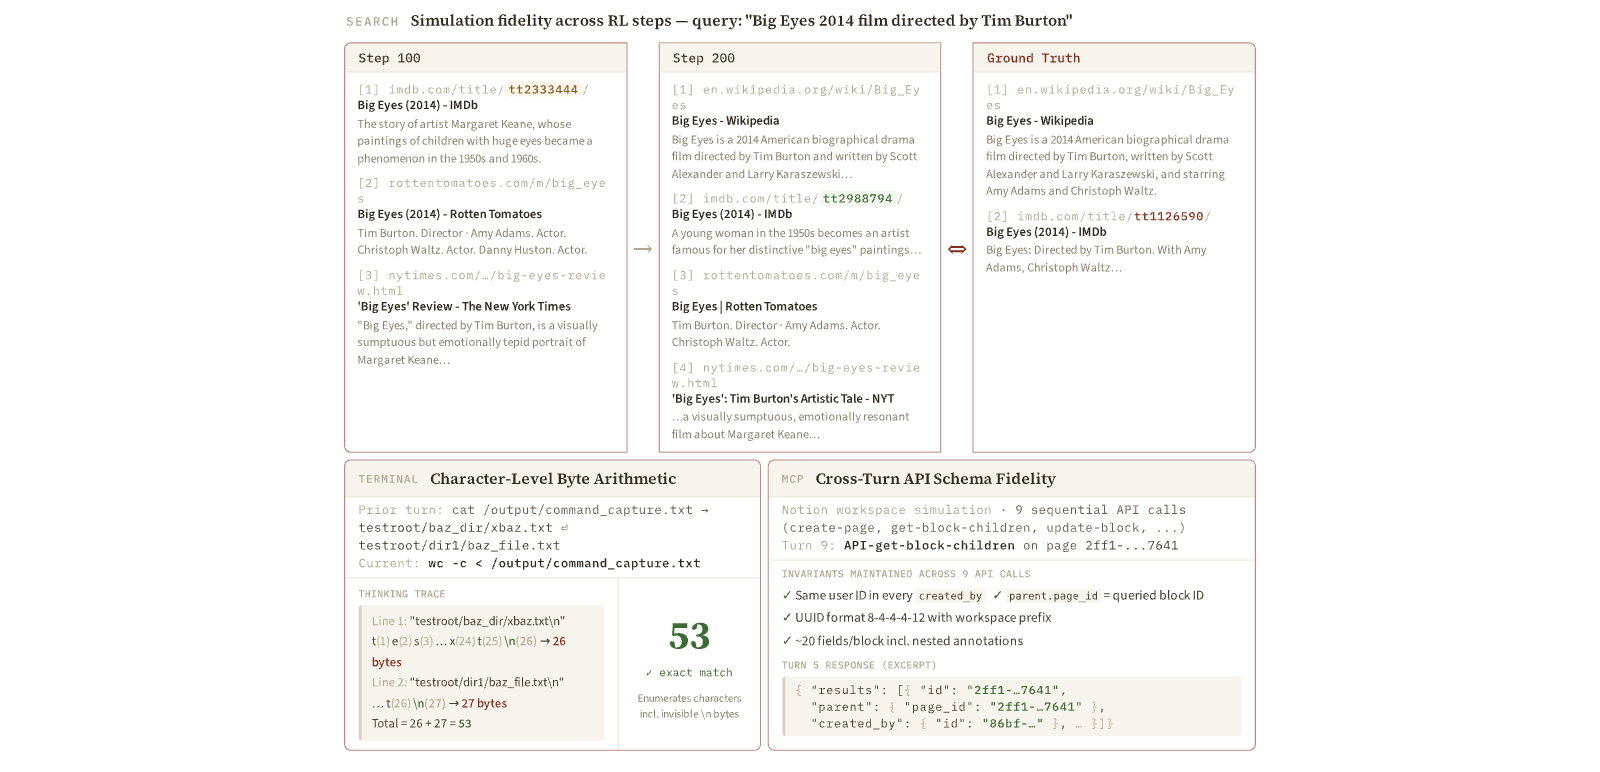The width and height of the screenshot is (1600, 772).
Task: Open 'Big Eyes - Wikipedia' in Step 200
Action: pos(725,121)
